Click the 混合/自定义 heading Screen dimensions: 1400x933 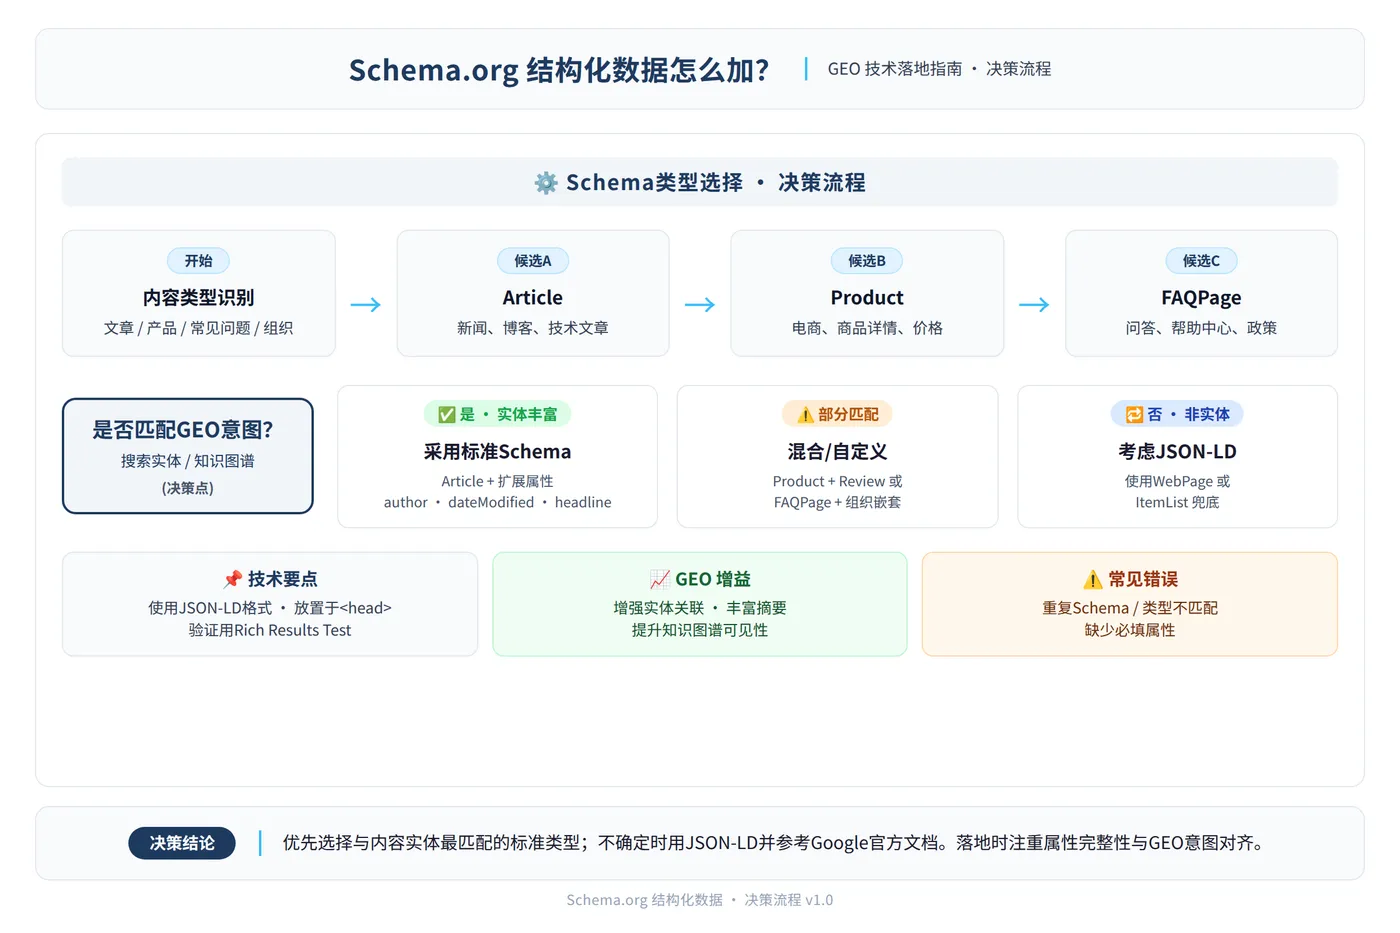[837, 452]
